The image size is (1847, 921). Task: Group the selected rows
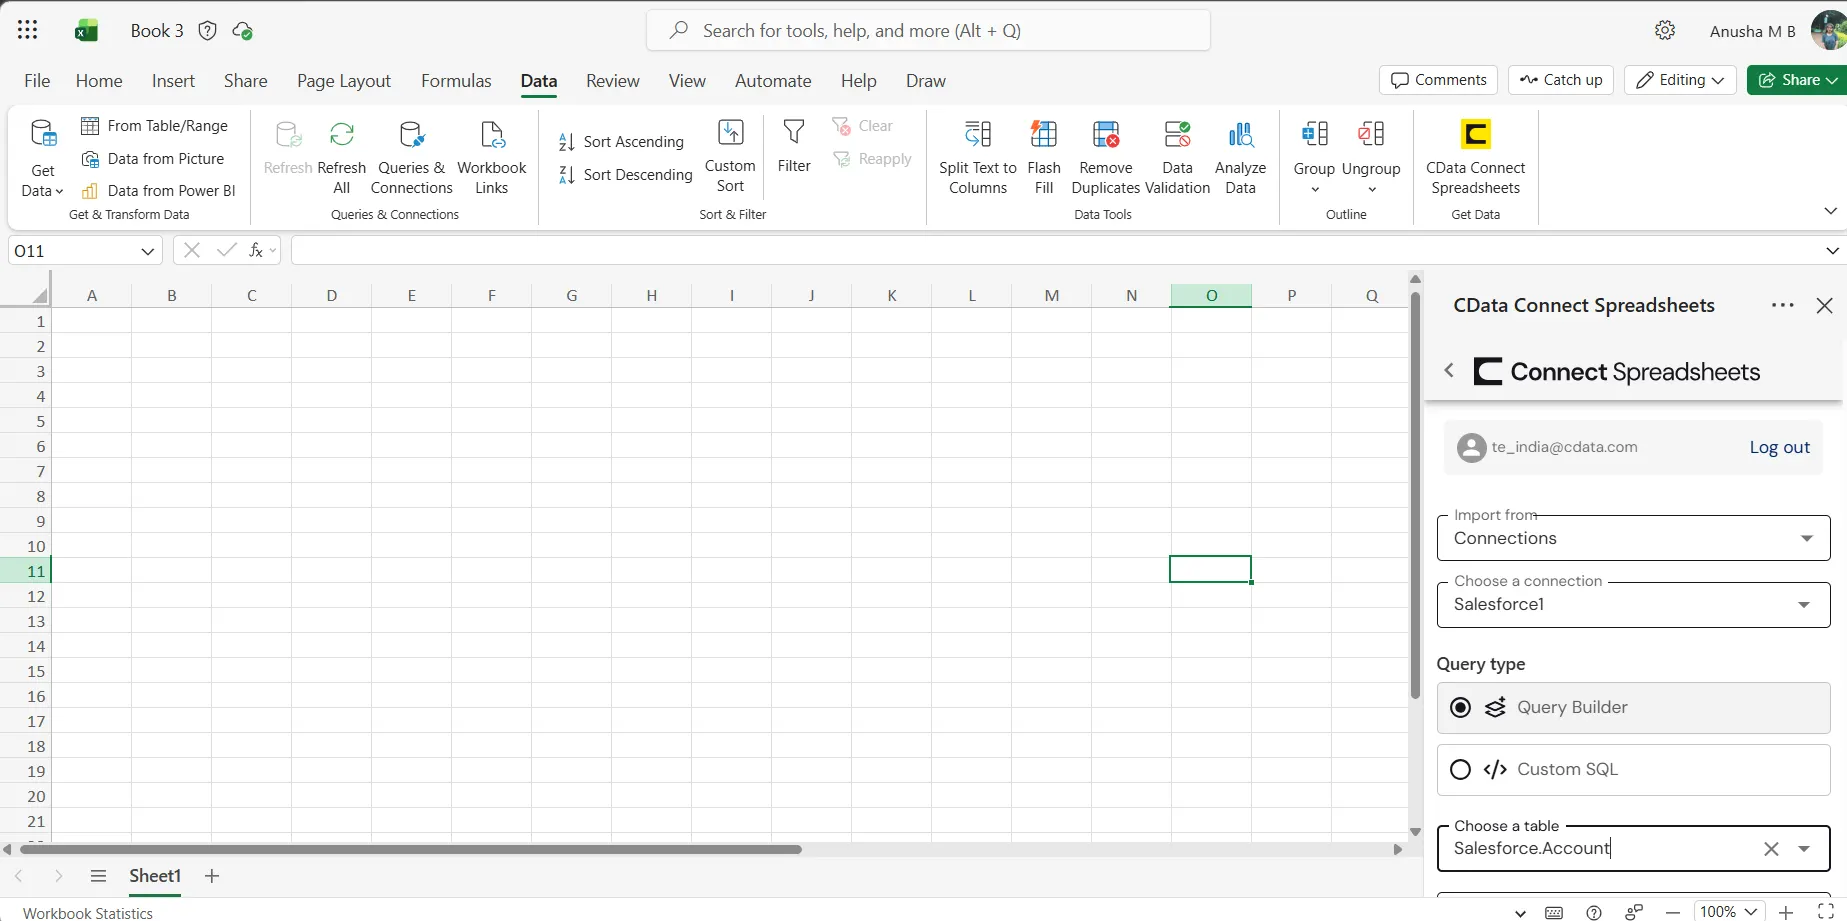pyautogui.click(x=1314, y=158)
